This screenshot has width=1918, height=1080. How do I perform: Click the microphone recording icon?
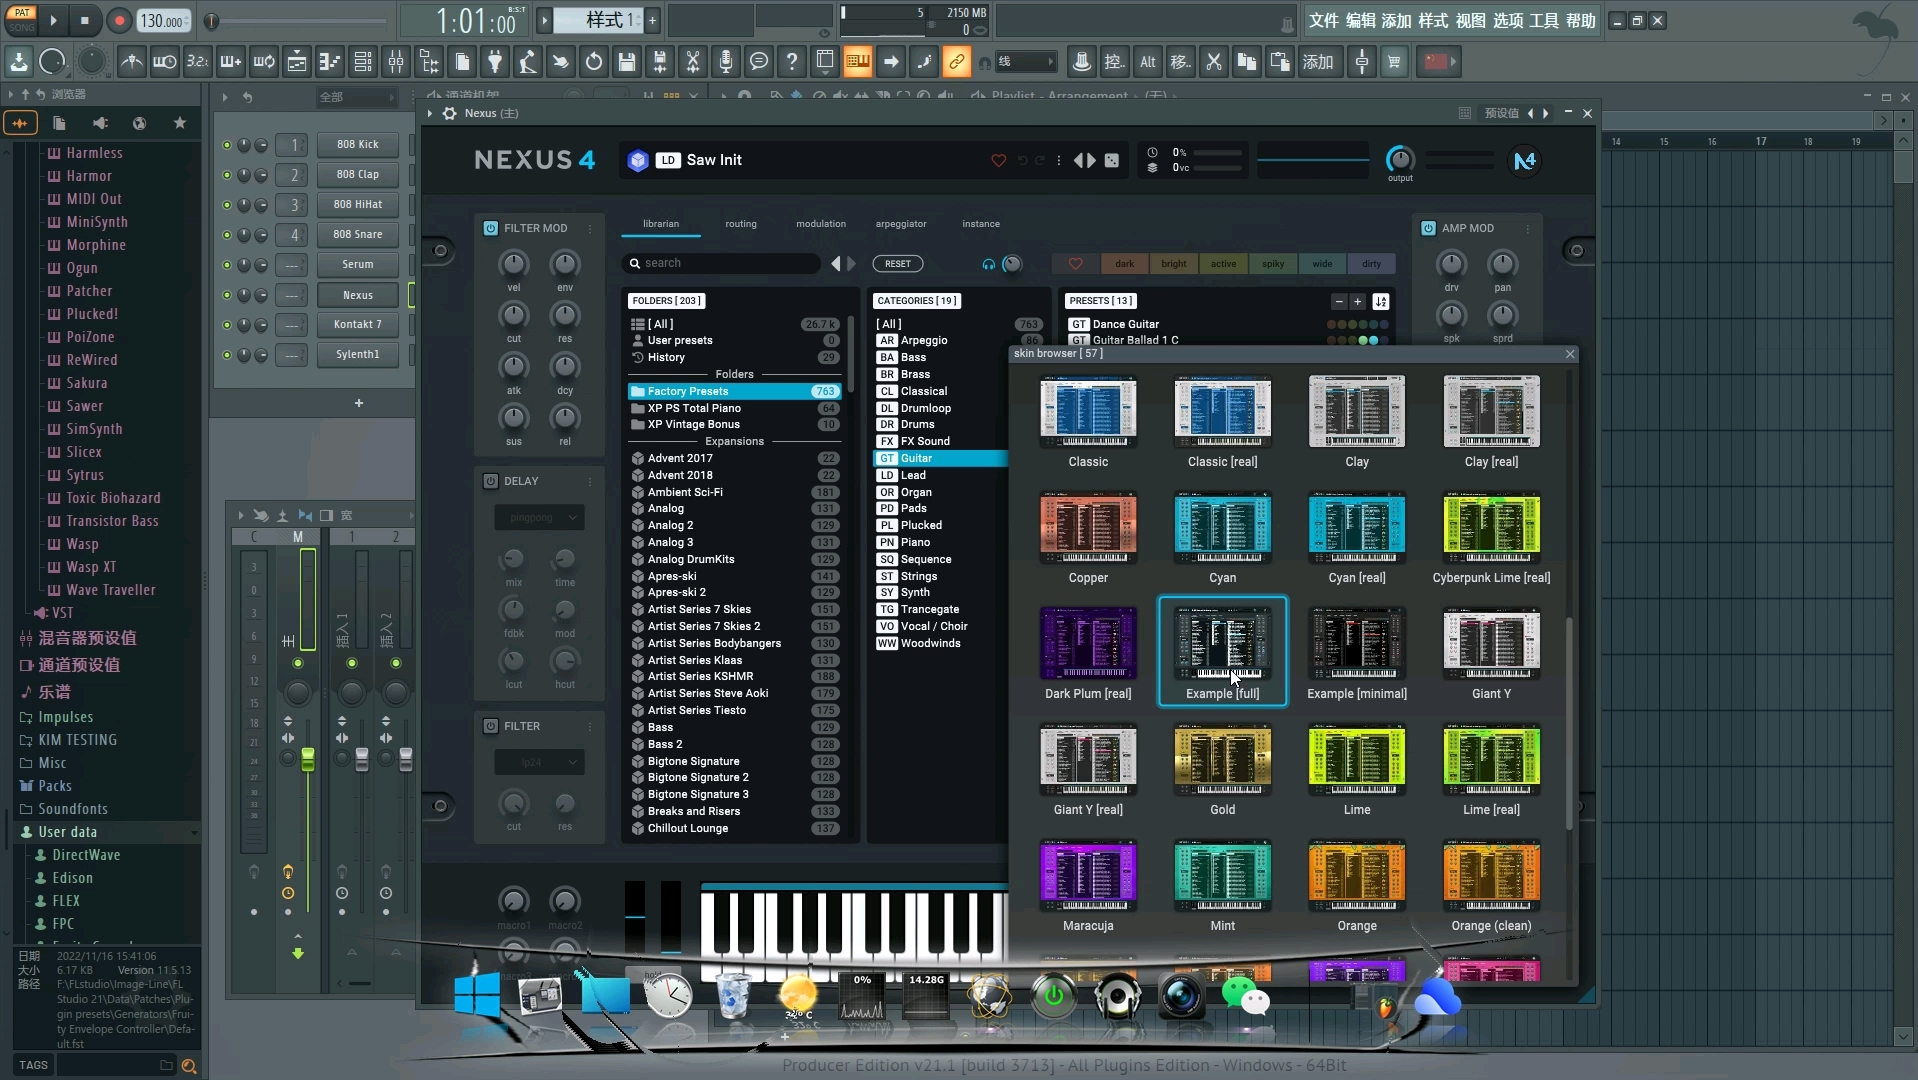click(x=726, y=62)
